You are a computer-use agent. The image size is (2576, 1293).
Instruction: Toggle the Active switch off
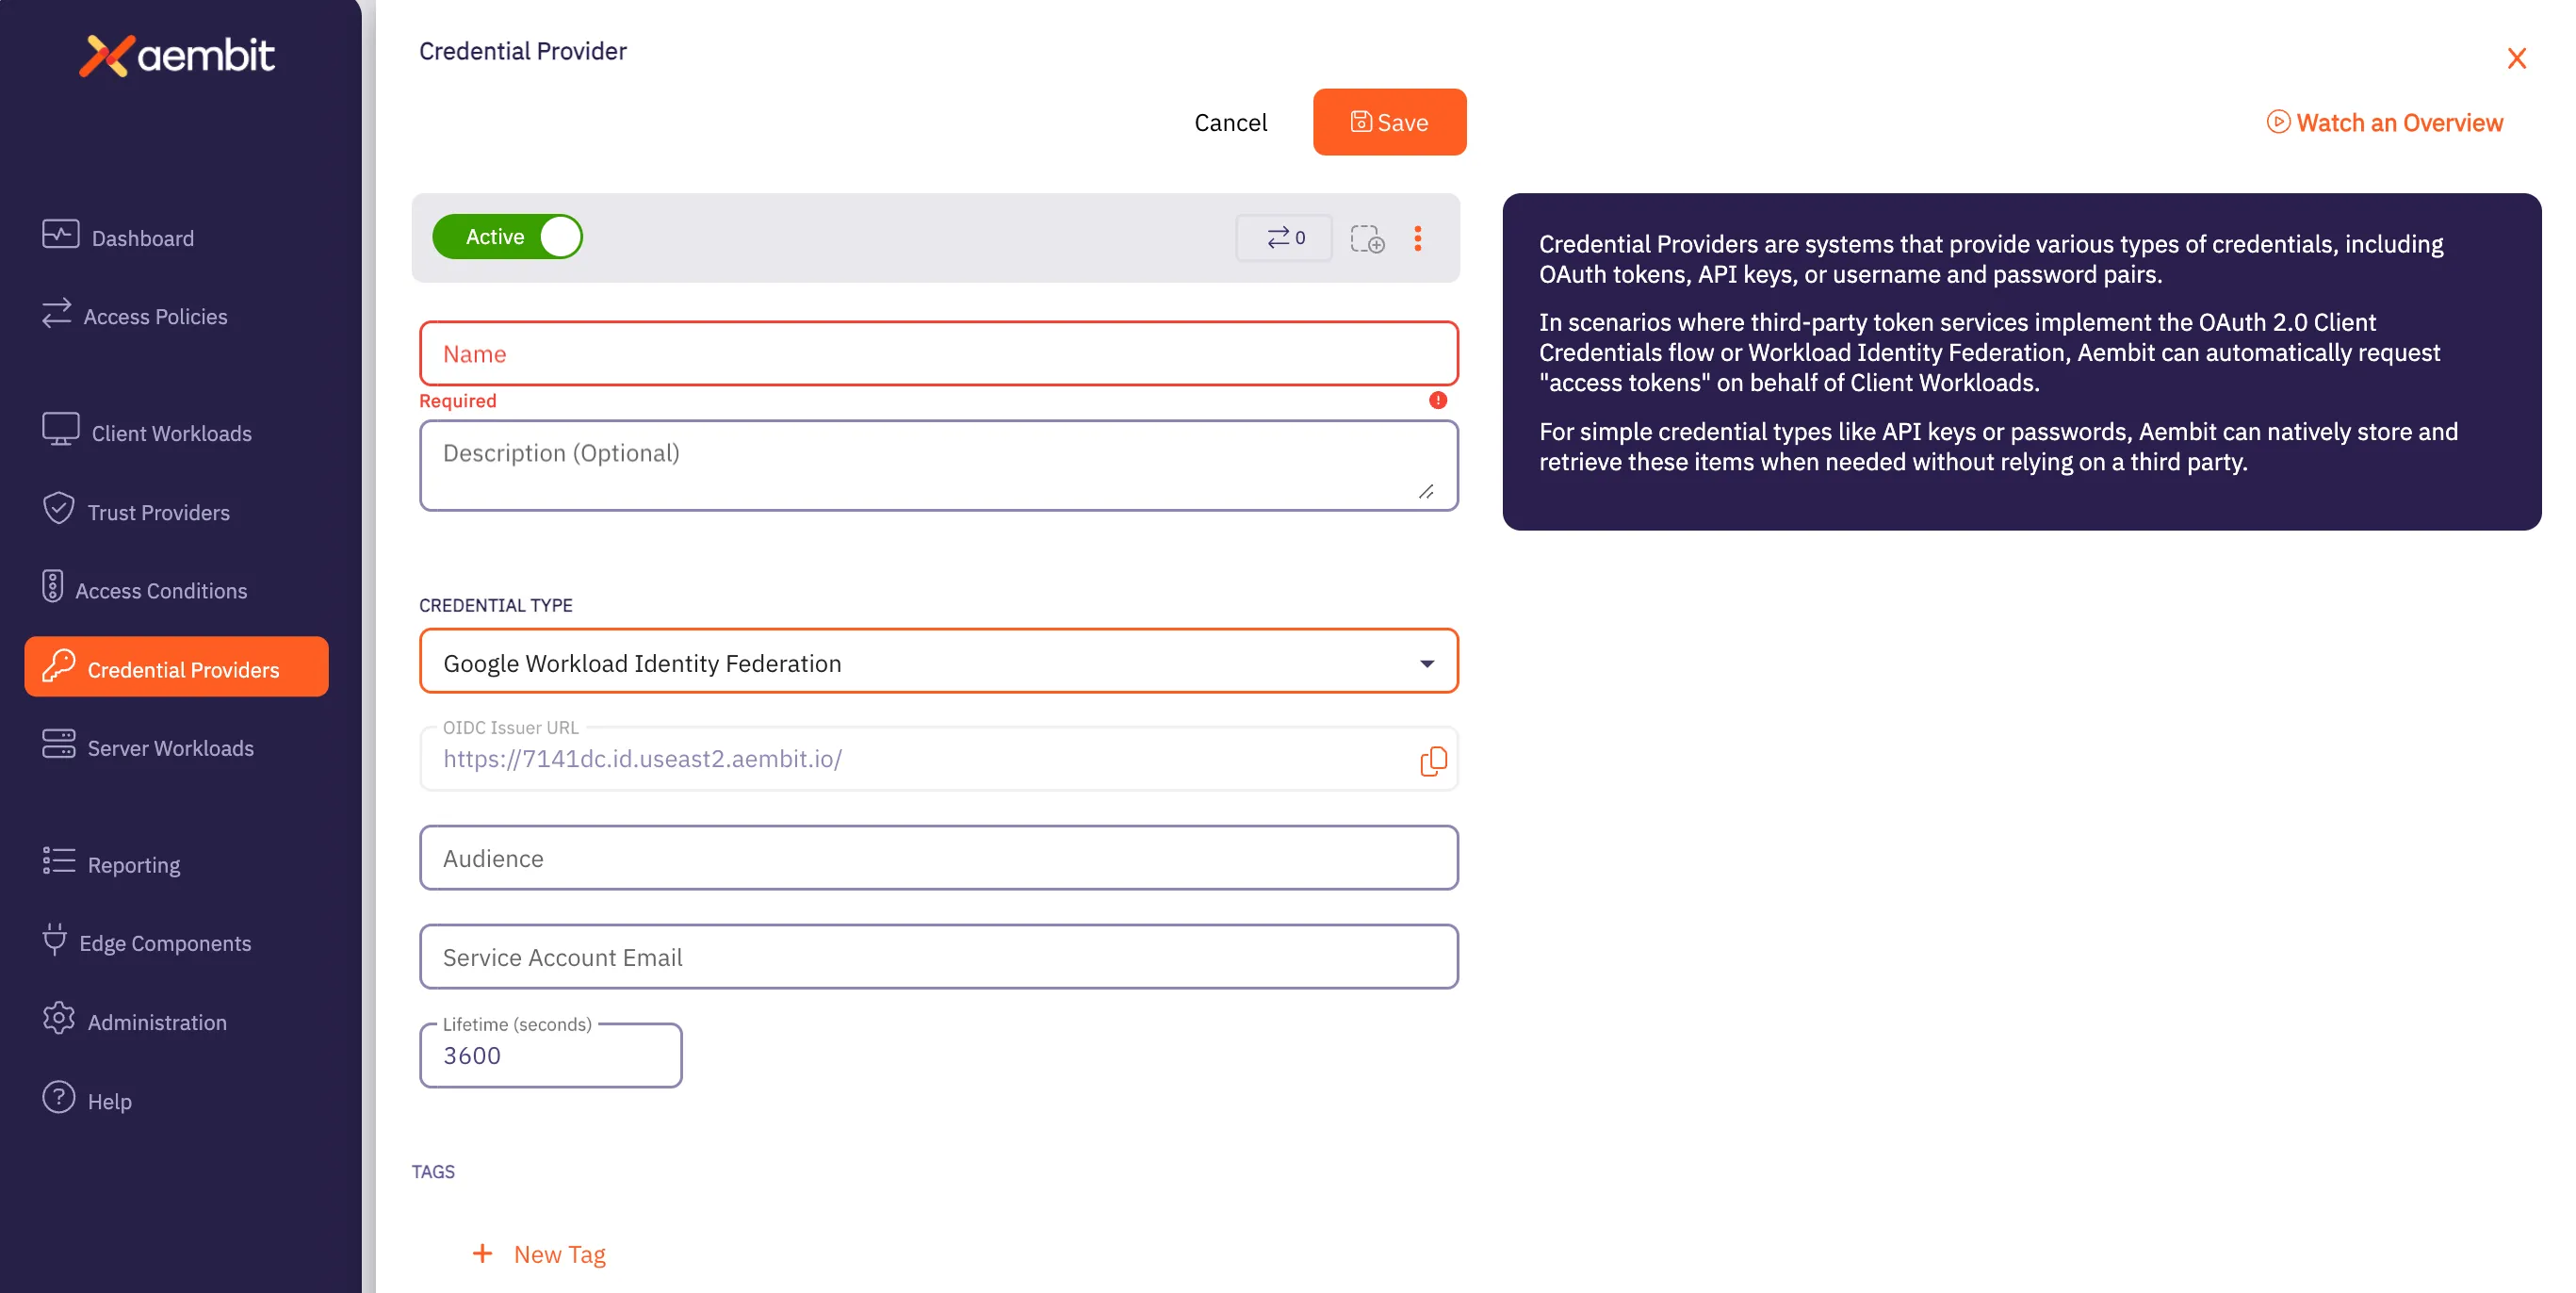coord(507,236)
